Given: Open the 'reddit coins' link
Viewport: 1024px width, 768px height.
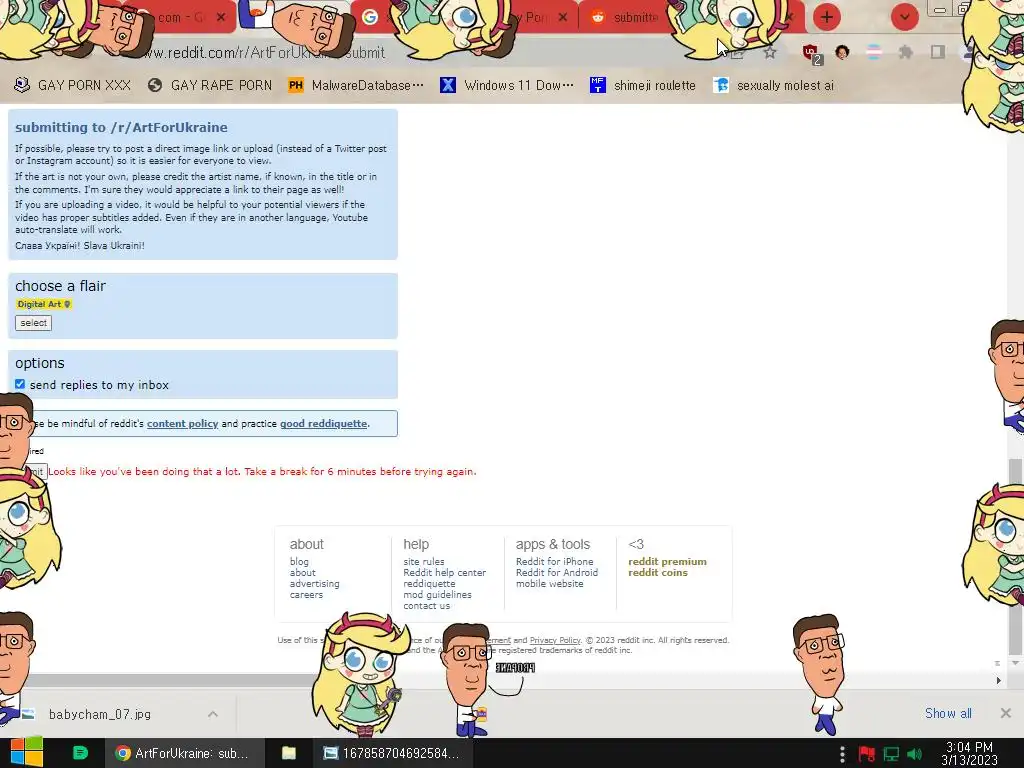Looking at the screenshot, I should click(x=658, y=573).
